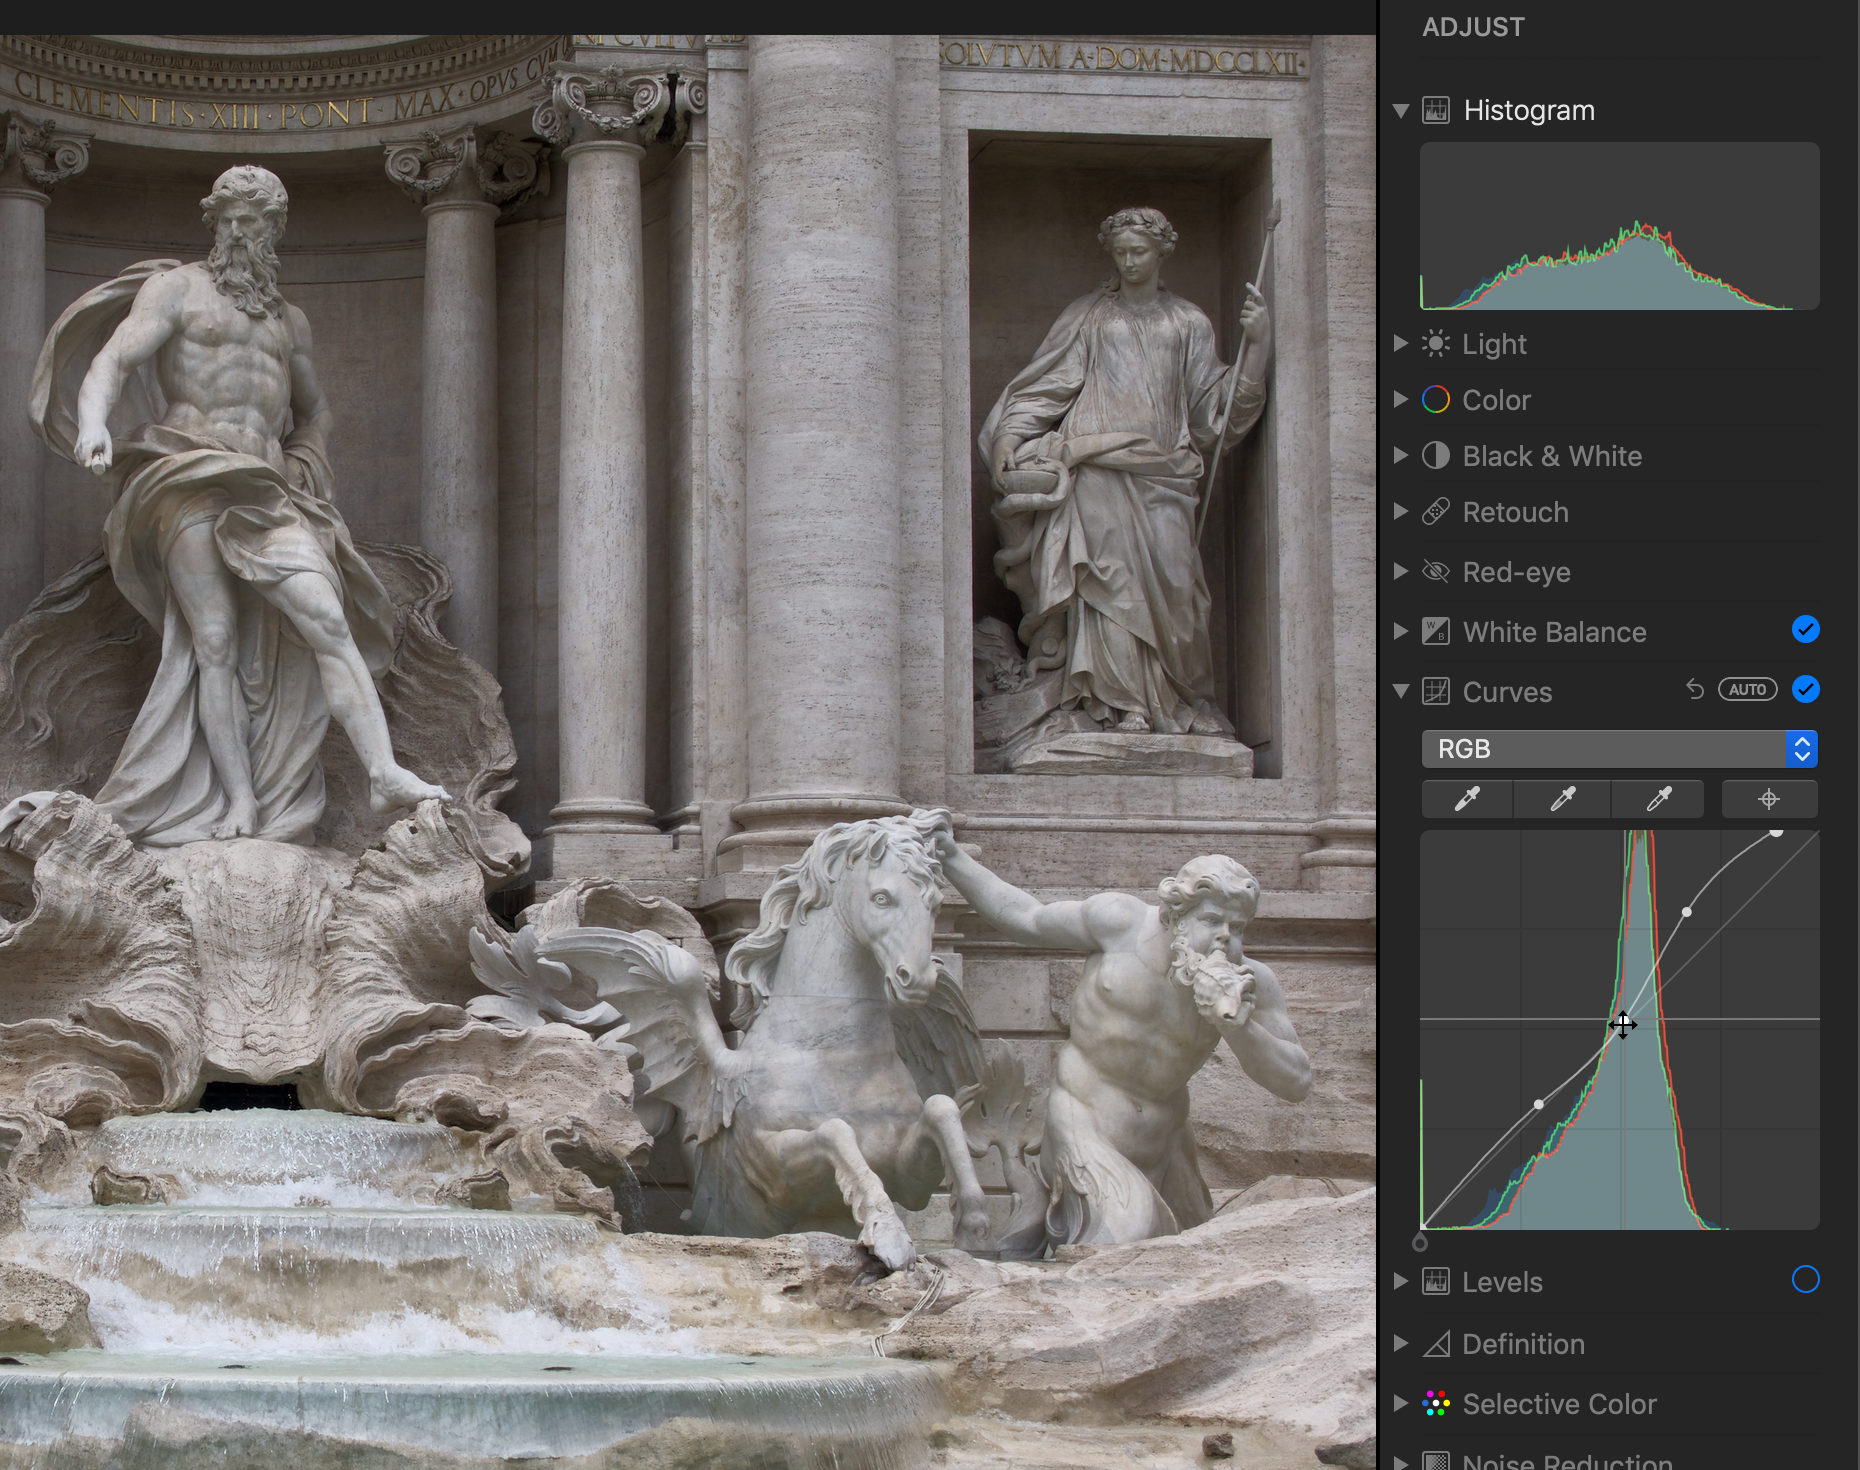Viewport: 1860px width, 1470px height.
Task: Click the White Balance icon
Action: (x=1436, y=631)
